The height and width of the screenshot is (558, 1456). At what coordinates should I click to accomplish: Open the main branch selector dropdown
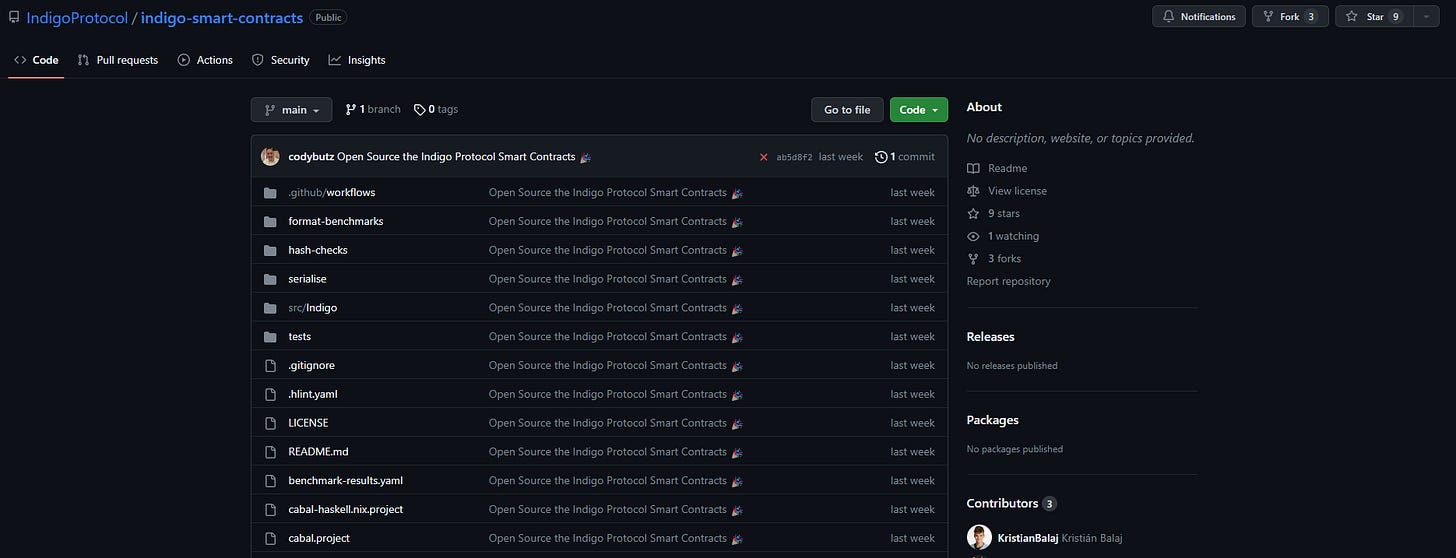[x=292, y=110]
